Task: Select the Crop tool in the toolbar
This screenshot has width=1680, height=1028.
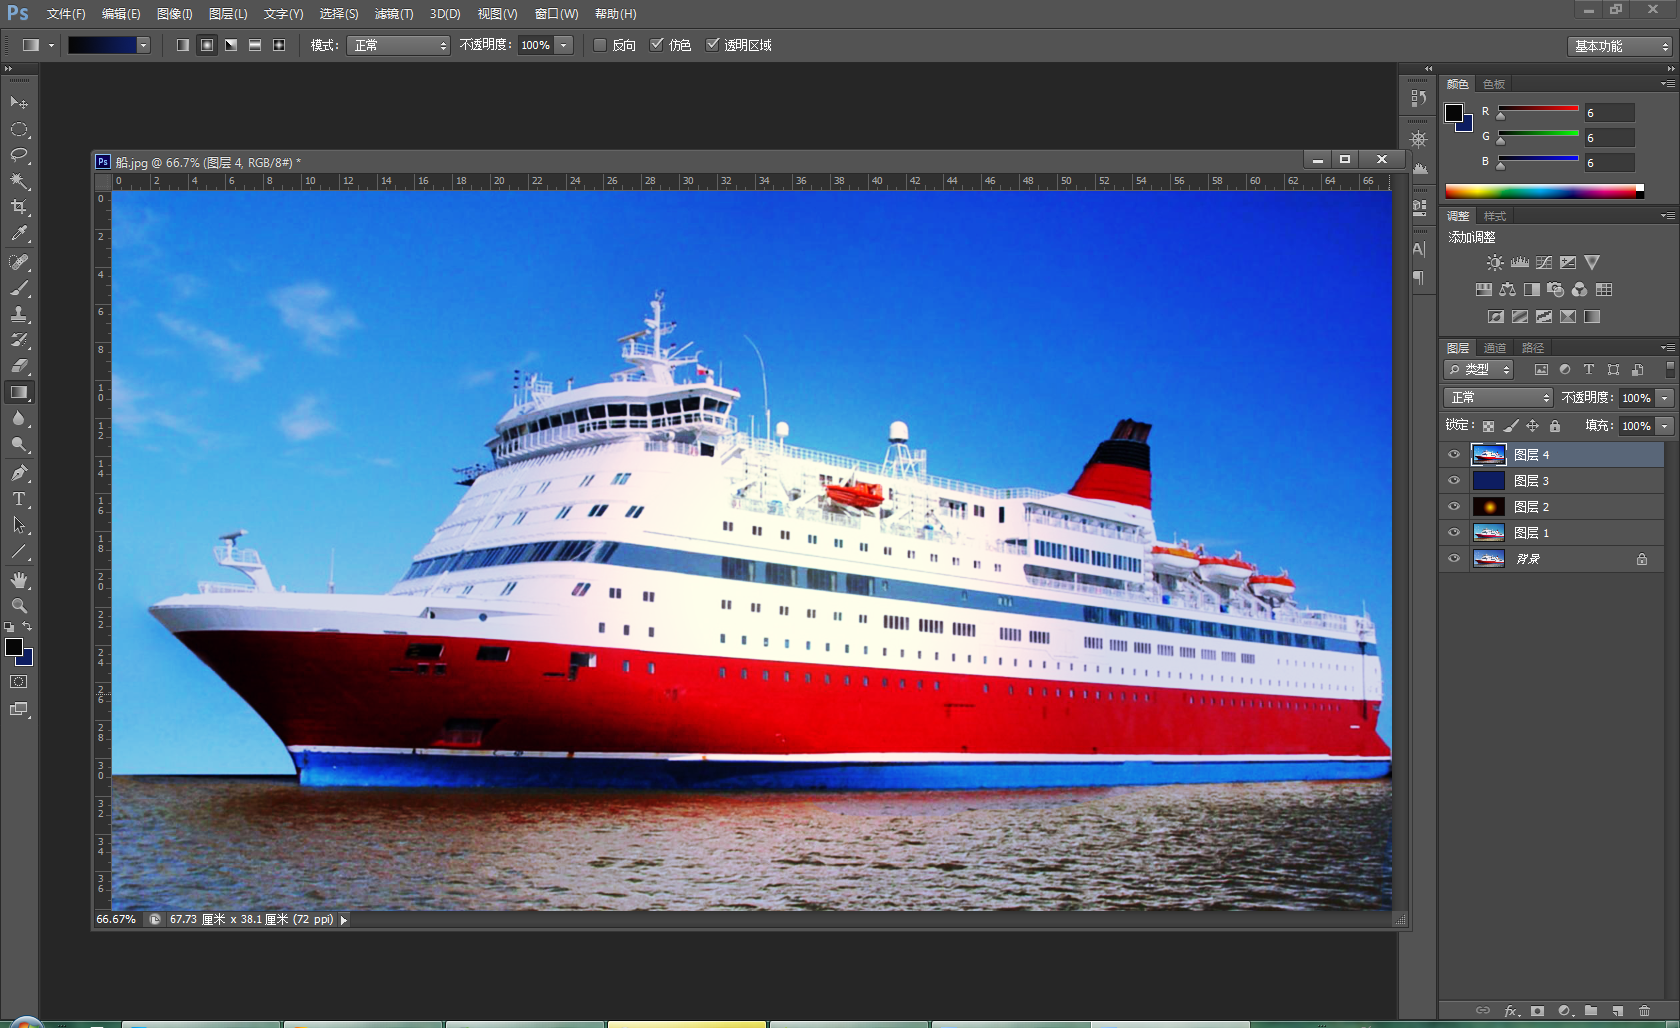Action: [18, 207]
